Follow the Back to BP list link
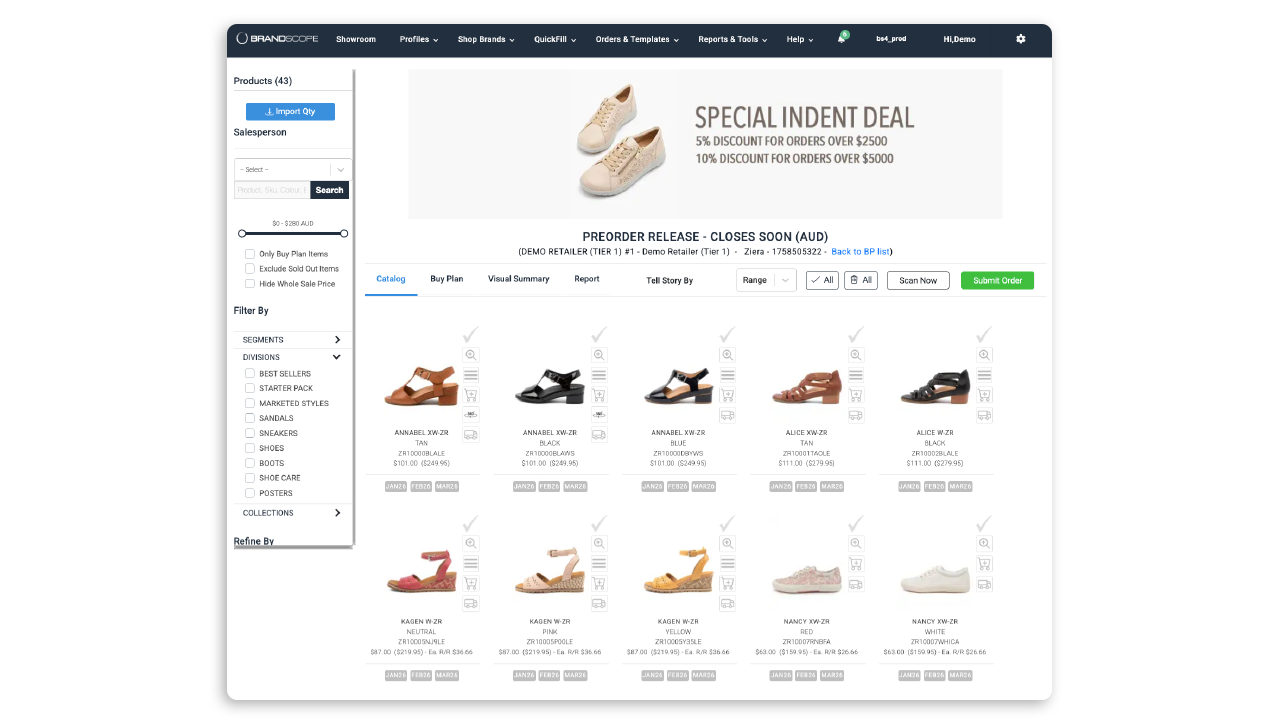 (x=861, y=252)
